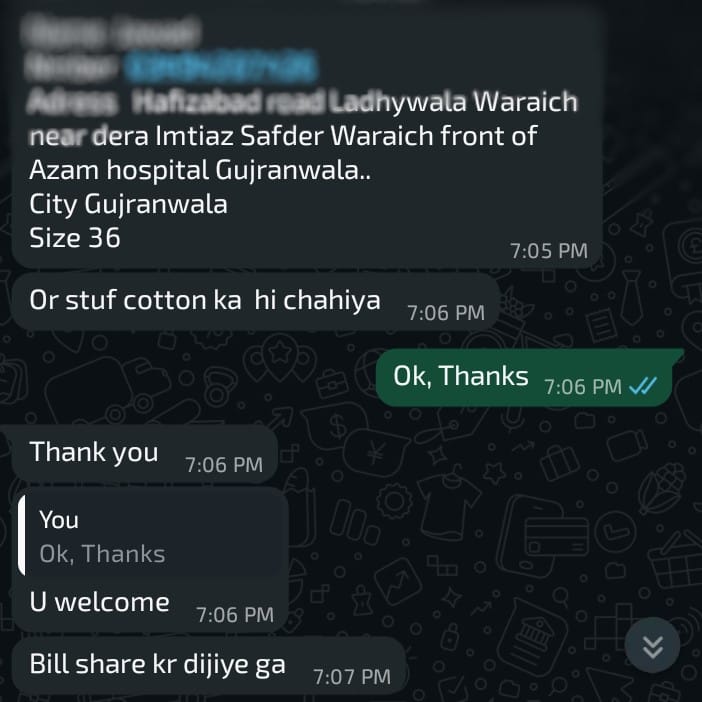Tap the address message with Size 36
Image resolution: width=702 pixels, height=702 pixels.
coord(307,137)
